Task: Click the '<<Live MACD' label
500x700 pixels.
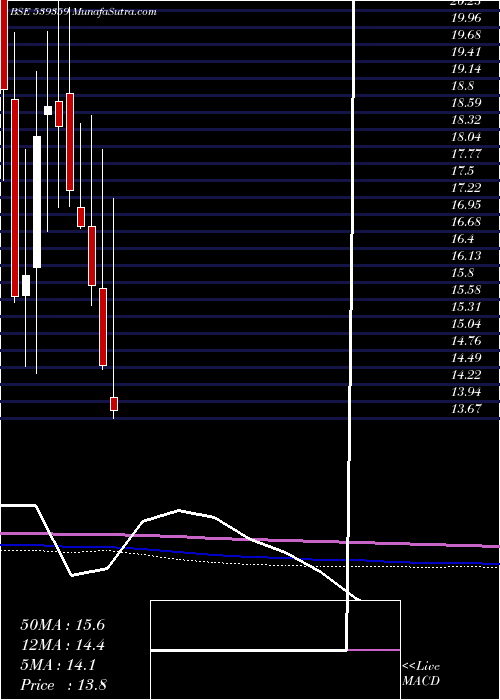Action: click(421, 674)
